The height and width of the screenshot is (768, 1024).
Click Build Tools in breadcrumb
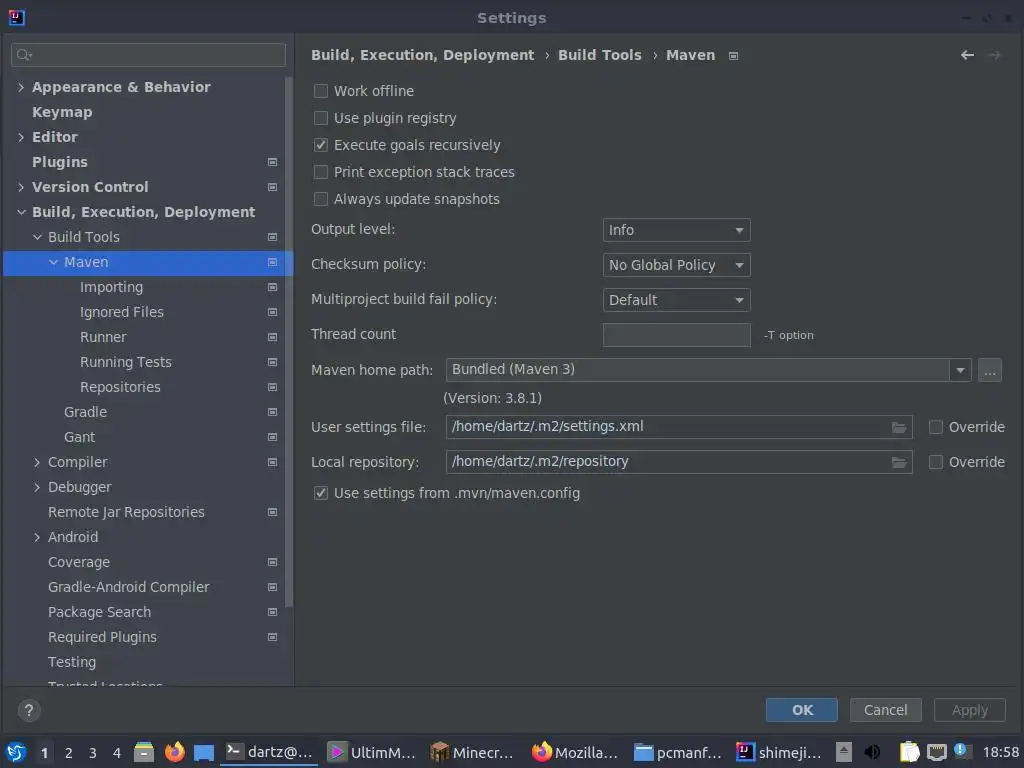click(x=600, y=56)
